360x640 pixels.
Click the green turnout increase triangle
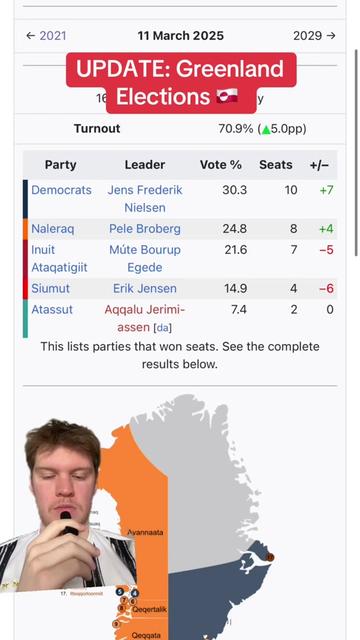pyautogui.click(x=266, y=129)
